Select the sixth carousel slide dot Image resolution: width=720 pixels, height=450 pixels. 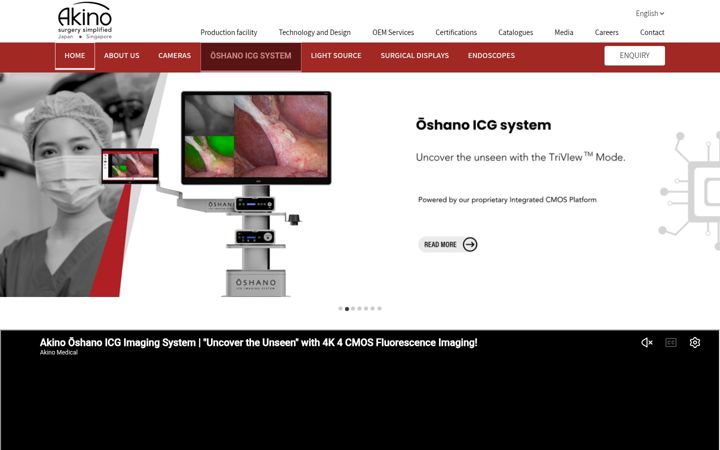(x=372, y=309)
